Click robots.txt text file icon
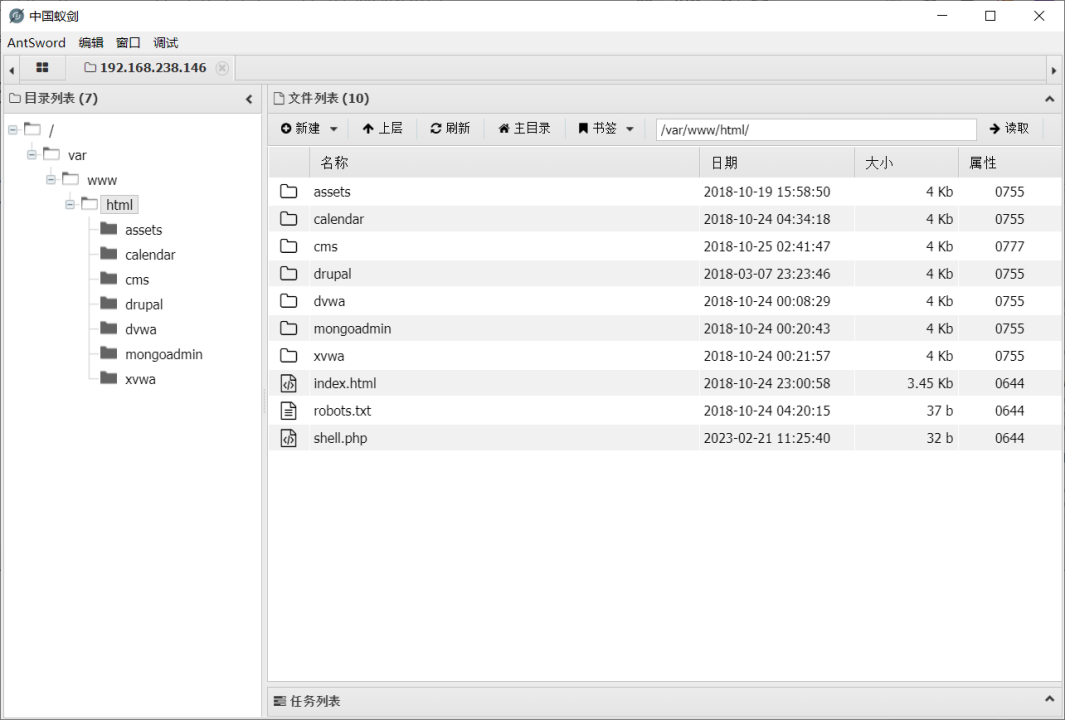Image resolution: width=1065 pixels, height=720 pixels. click(289, 410)
